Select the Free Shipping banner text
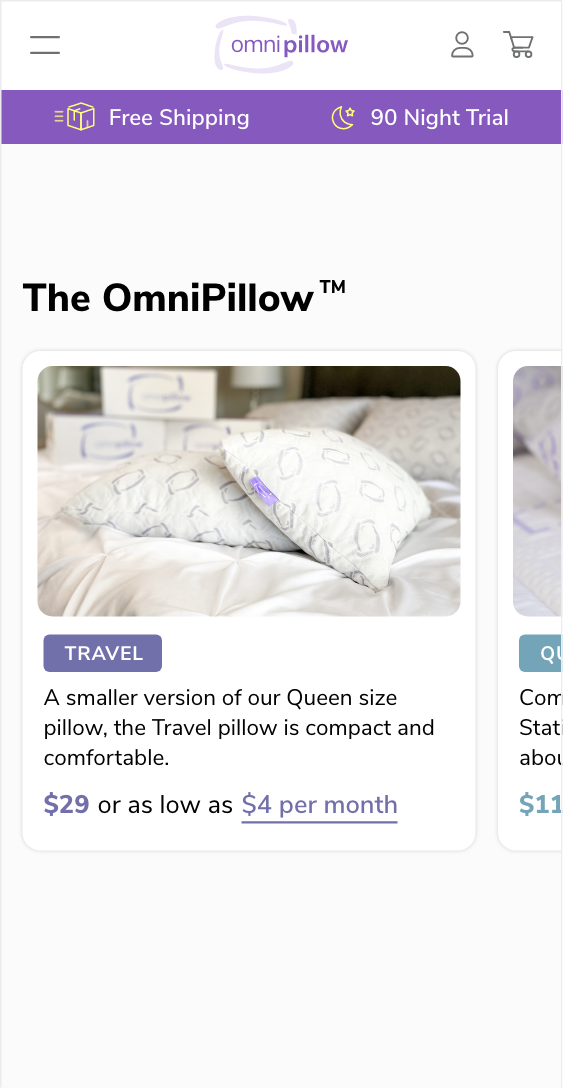Screen dimensions: 563x1088 pyautogui.click(x=179, y=117)
